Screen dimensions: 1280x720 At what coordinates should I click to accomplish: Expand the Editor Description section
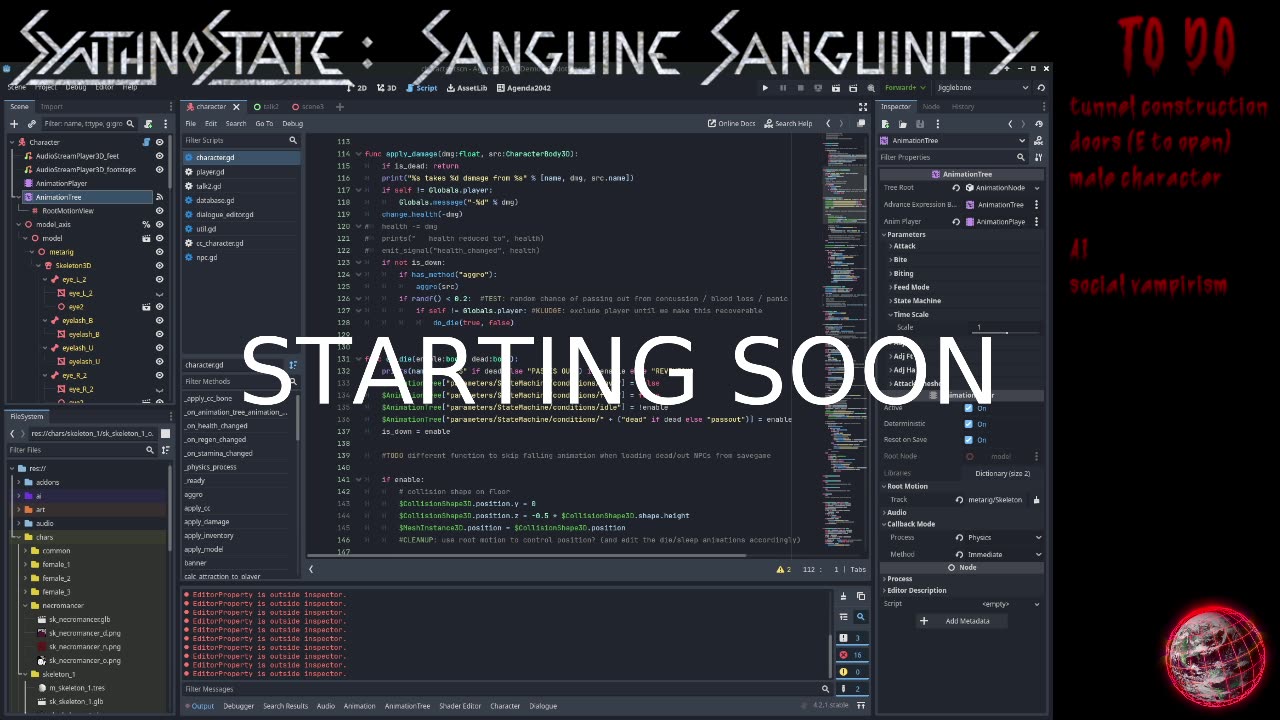[x=916, y=591]
